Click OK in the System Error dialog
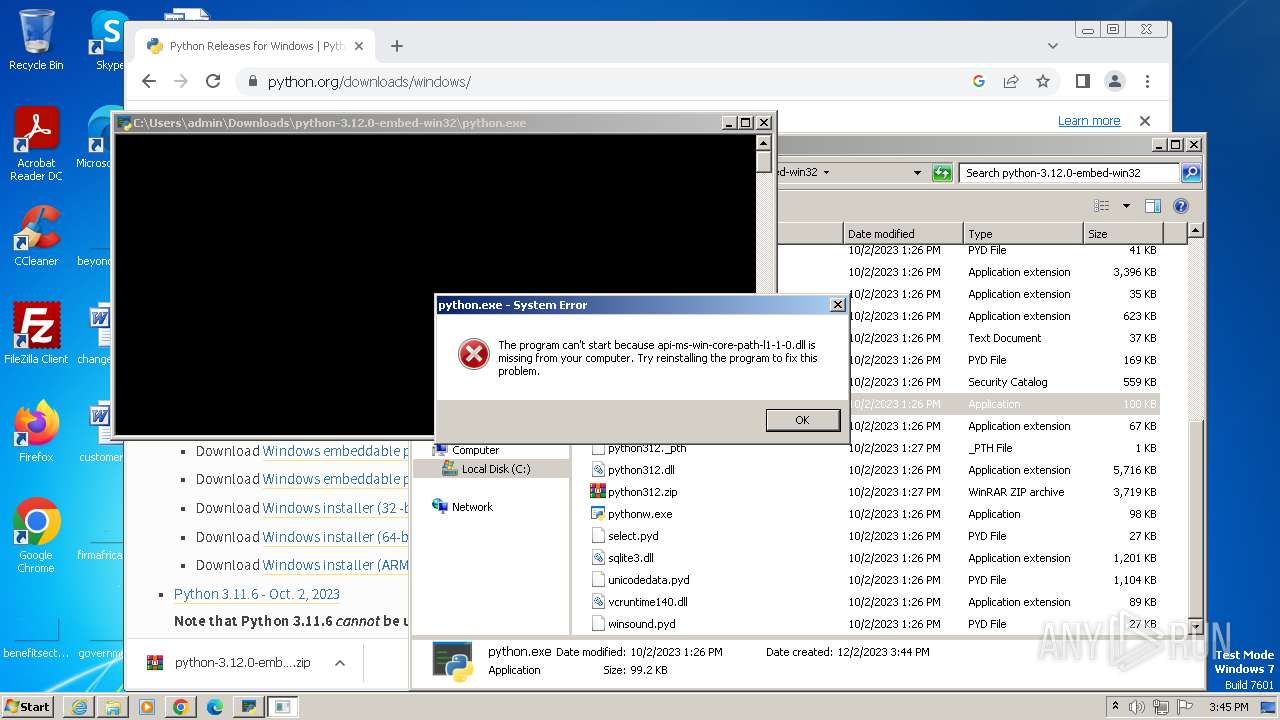The height and width of the screenshot is (720, 1280). (x=802, y=420)
